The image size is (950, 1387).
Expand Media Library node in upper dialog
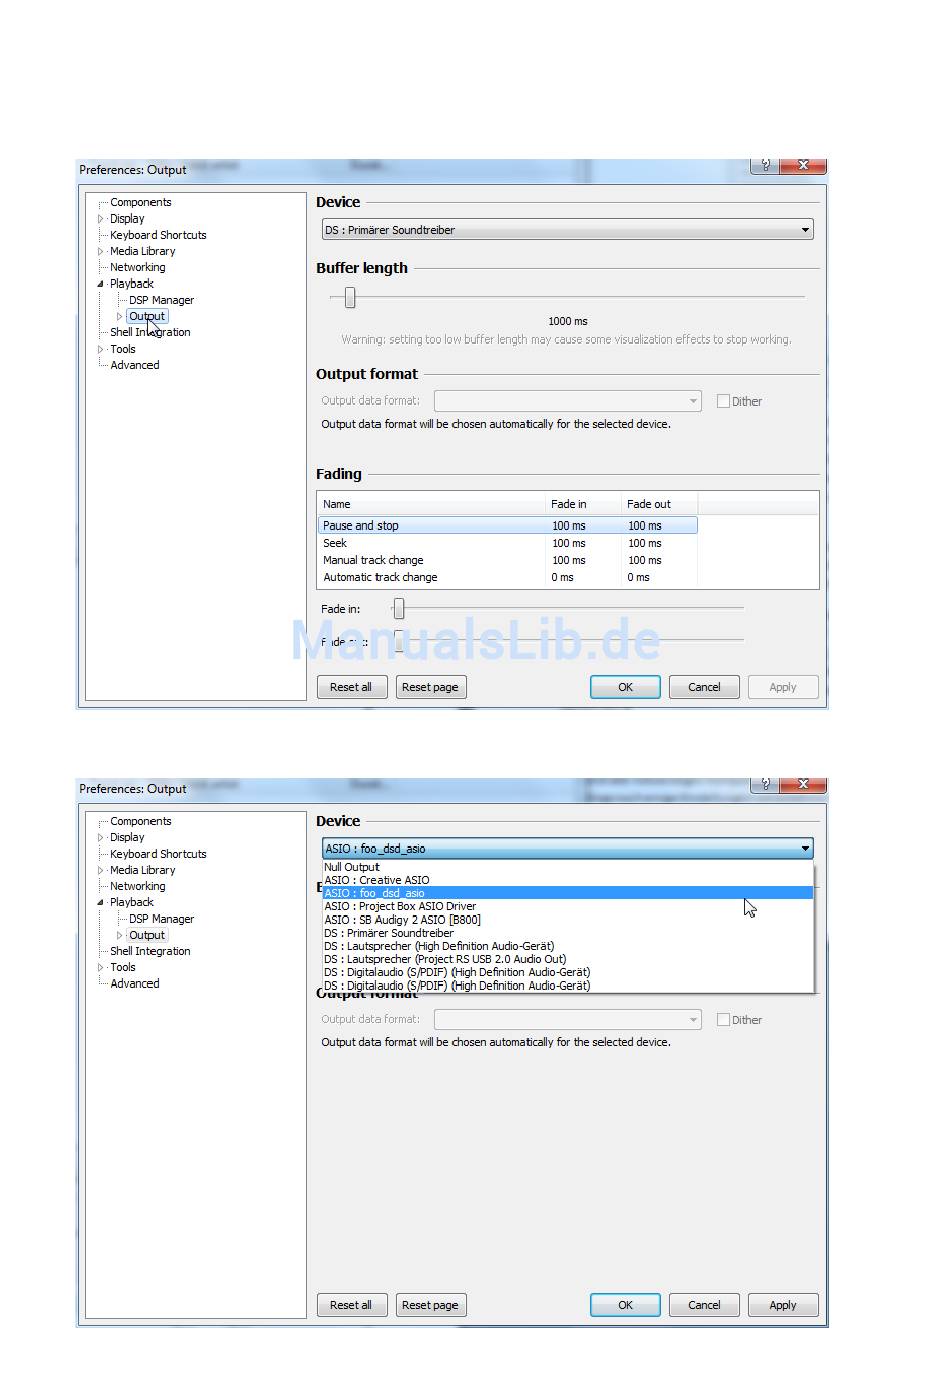101,251
